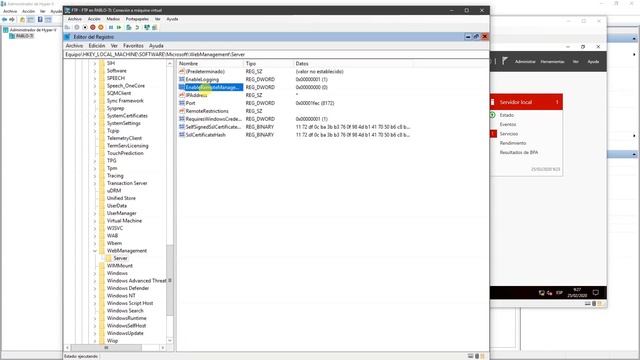Expand the Tracing registry key
This screenshot has width=640, height=360.
click(x=95, y=176)
